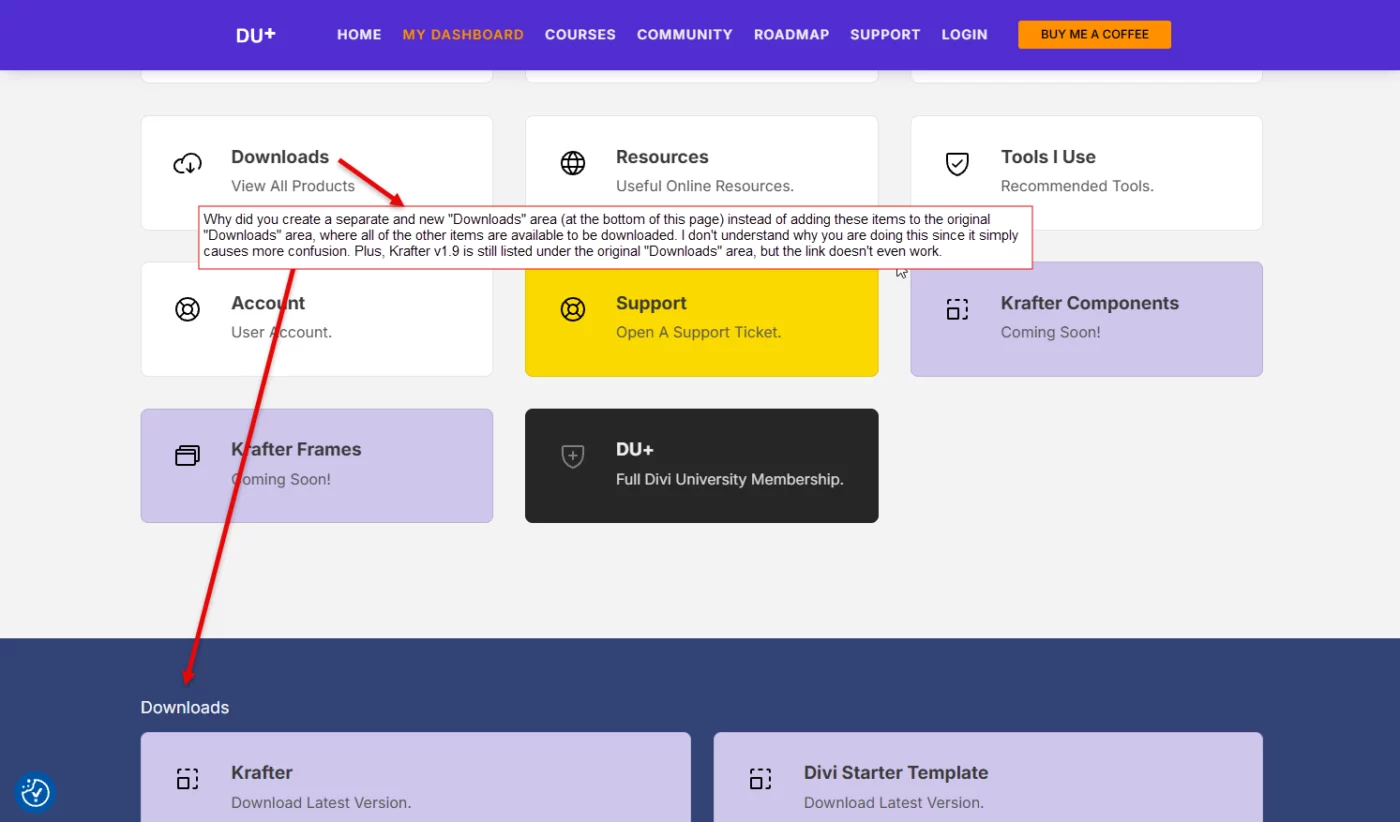Screen dimensions: 1400x822
Task: Click the Krafter Components card icon
Action: pyautogui.click(x=957, y=309)
